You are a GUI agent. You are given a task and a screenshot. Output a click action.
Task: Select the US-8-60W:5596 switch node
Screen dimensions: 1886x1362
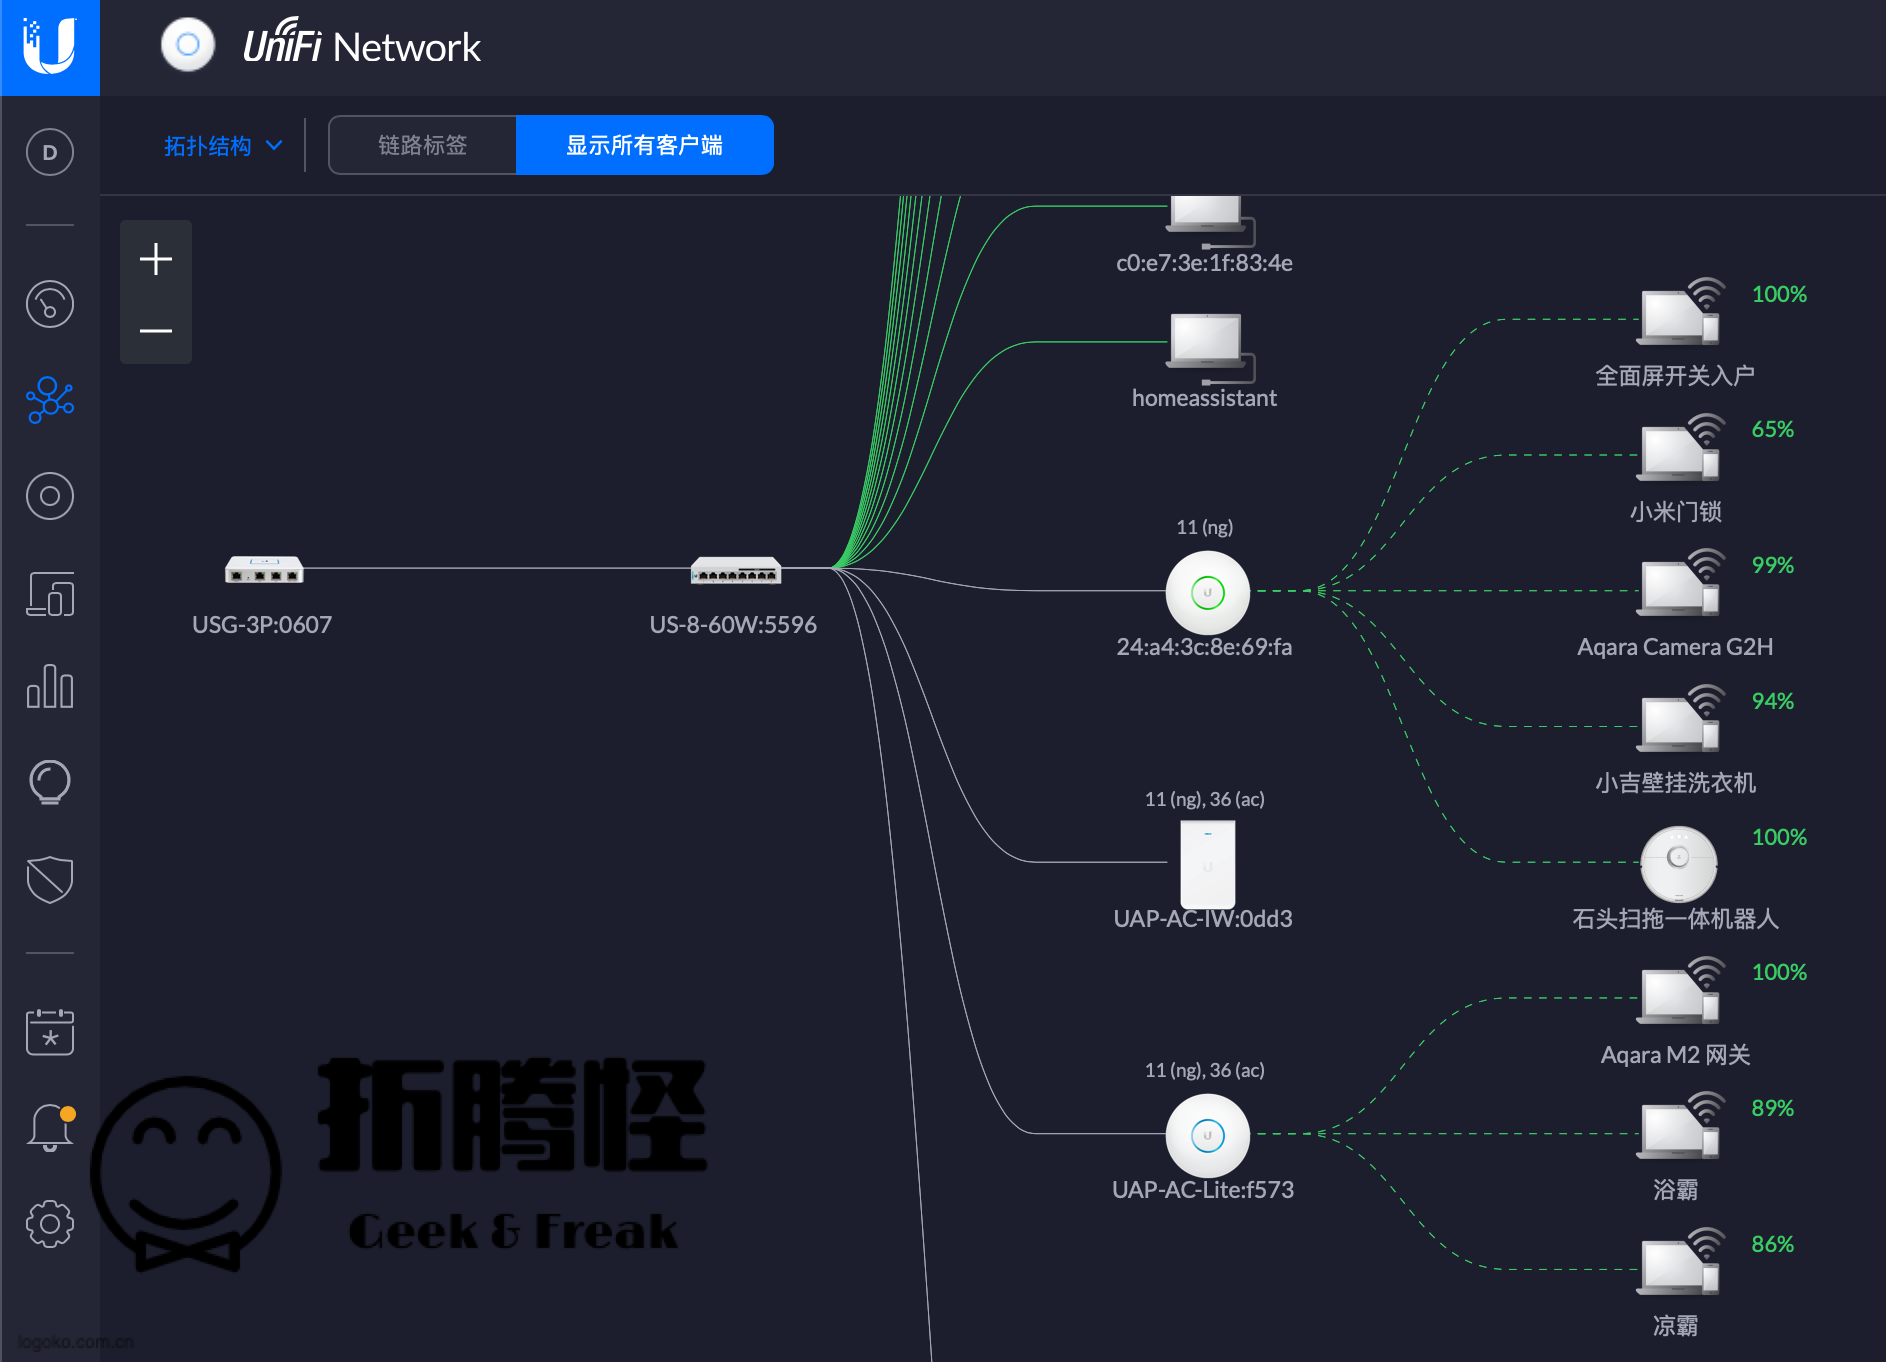click(735, 571)
